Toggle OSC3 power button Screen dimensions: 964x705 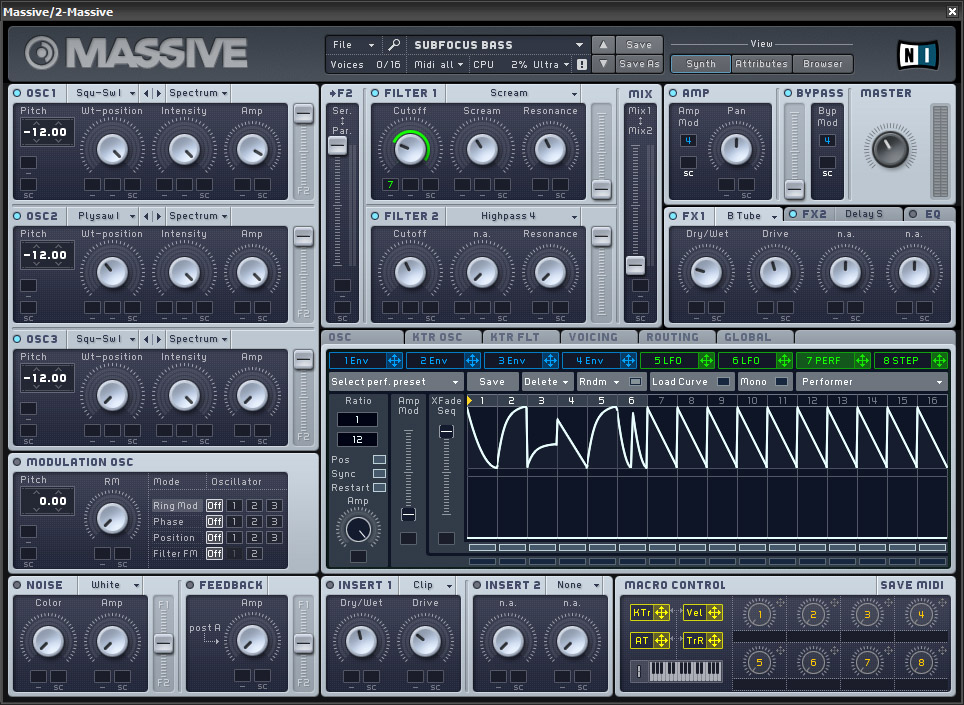[x=17, y=339]
